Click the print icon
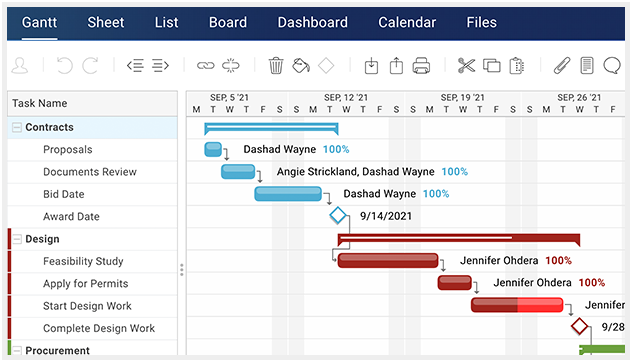Screen dimensions: 631x361 [421, 65]
